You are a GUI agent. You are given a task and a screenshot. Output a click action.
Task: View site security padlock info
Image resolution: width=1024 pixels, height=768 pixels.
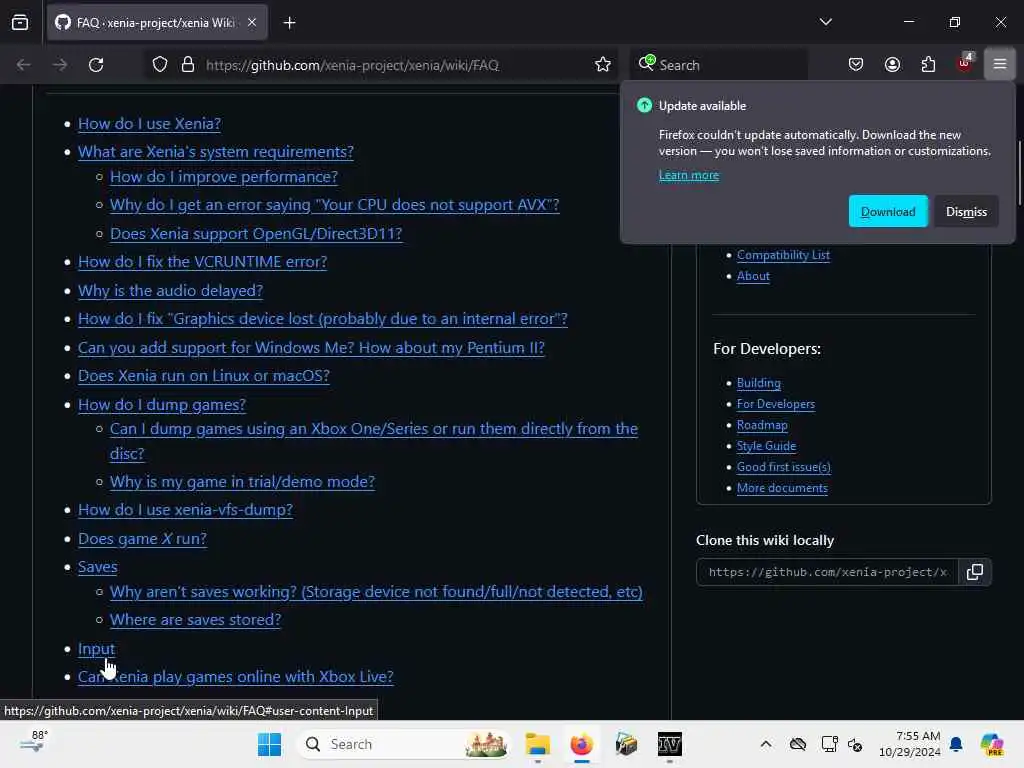(x=188, y=65)
